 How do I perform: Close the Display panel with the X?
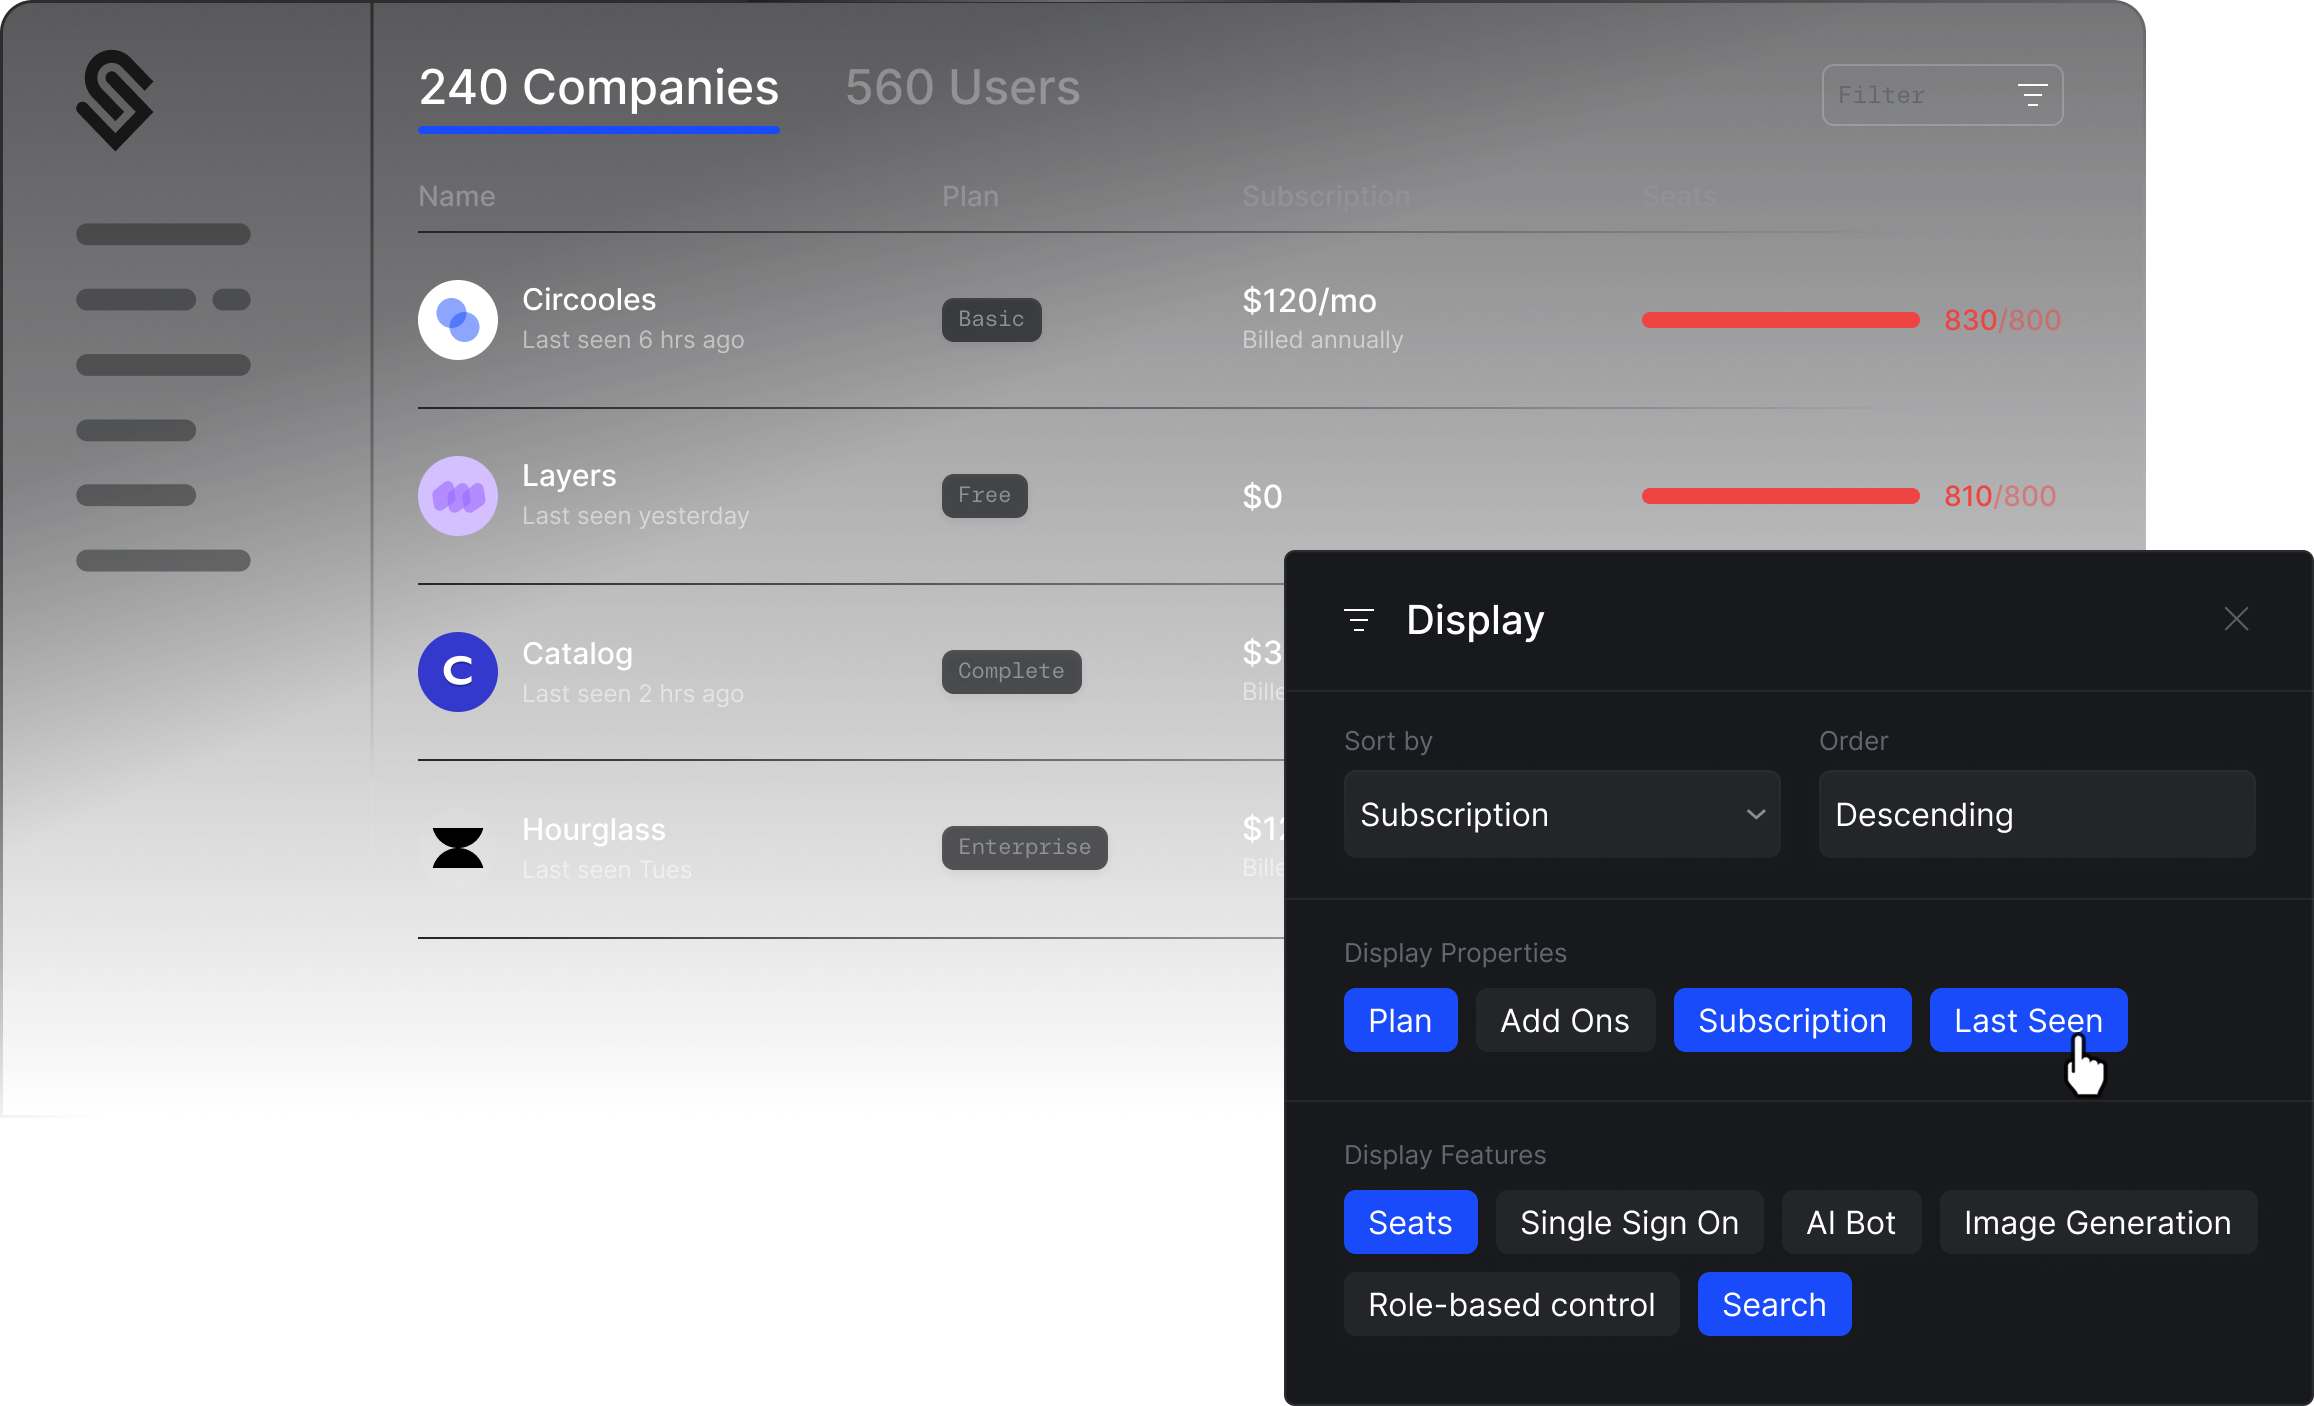pyautogui.click(x=2236, y=619)
